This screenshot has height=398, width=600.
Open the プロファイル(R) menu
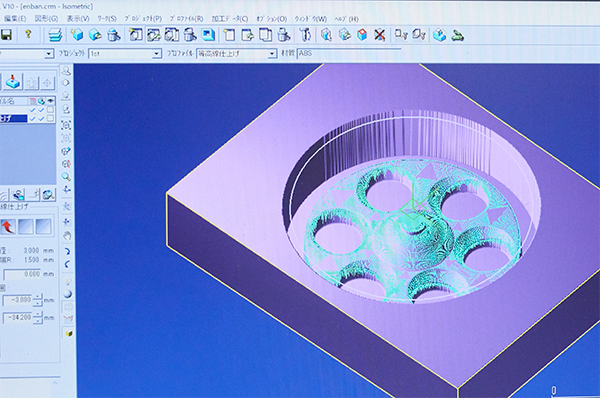[x=186, y=19]
